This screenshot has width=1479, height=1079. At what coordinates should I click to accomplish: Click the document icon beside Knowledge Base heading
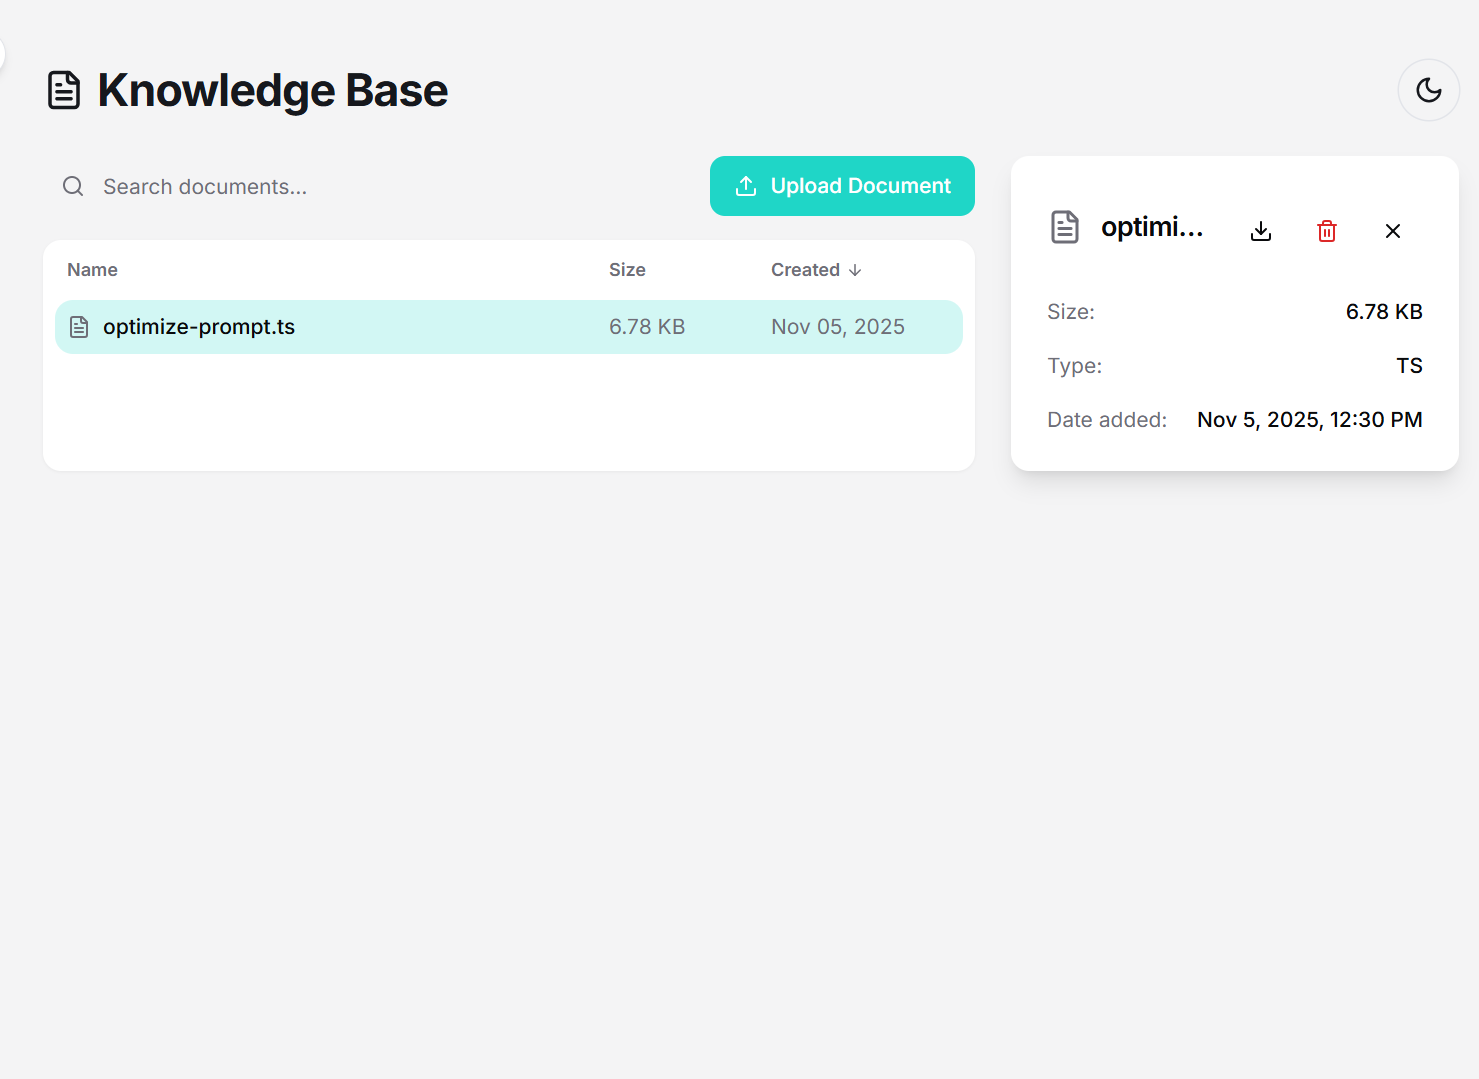[x=63, y=89]
